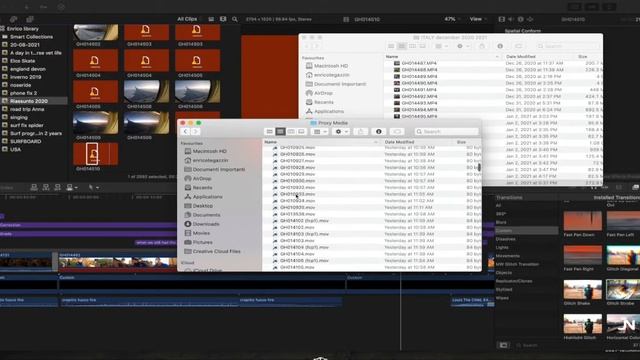Click Proxy Media window vertical scrollbar
This screenshot has height=360, width=640.
[x=479, y=167]
